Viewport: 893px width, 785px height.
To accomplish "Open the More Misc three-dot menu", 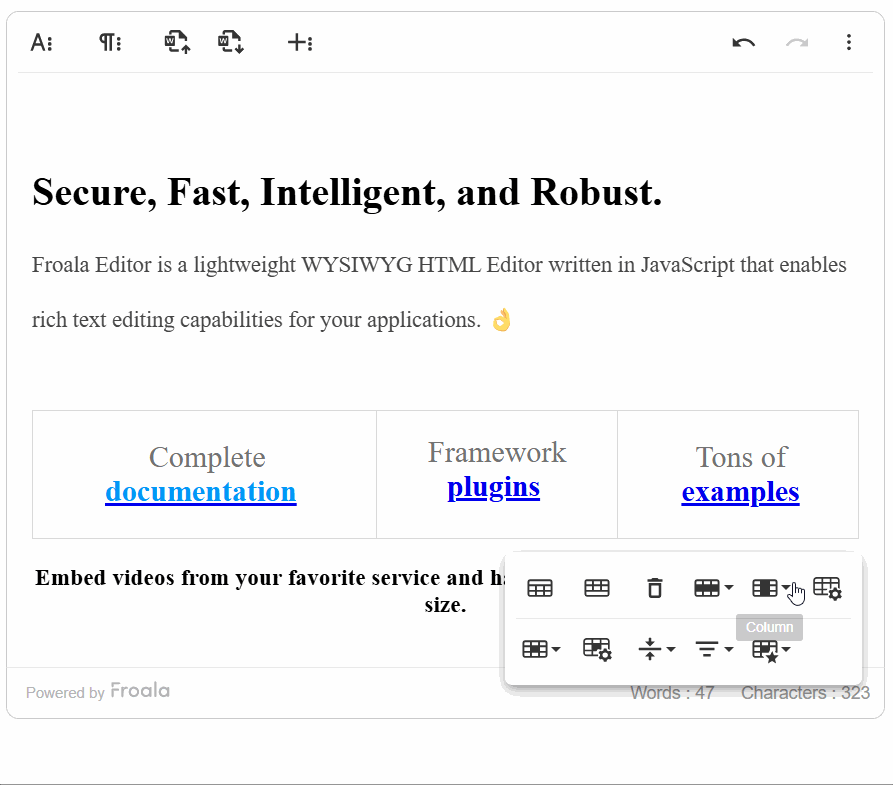I will coord(849,43).
